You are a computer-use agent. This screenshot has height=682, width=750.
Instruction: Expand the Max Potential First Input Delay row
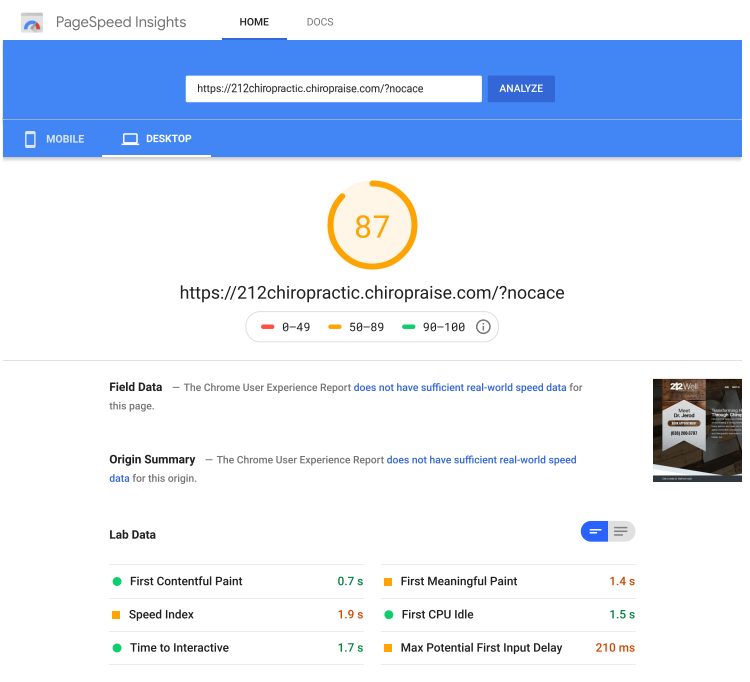[508, 648]
